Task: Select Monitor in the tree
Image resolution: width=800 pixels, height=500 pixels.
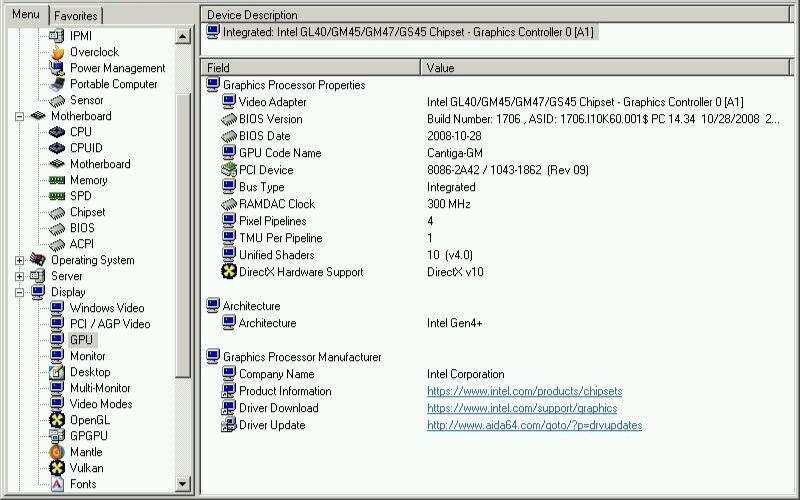Action: pyautogui.click(x=88, y=356)
